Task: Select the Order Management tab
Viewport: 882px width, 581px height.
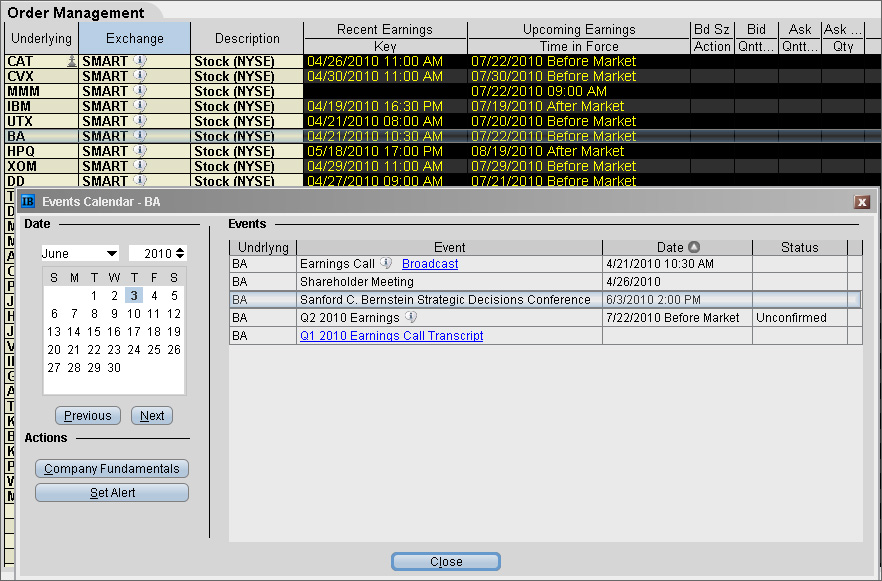Action: 76,12
